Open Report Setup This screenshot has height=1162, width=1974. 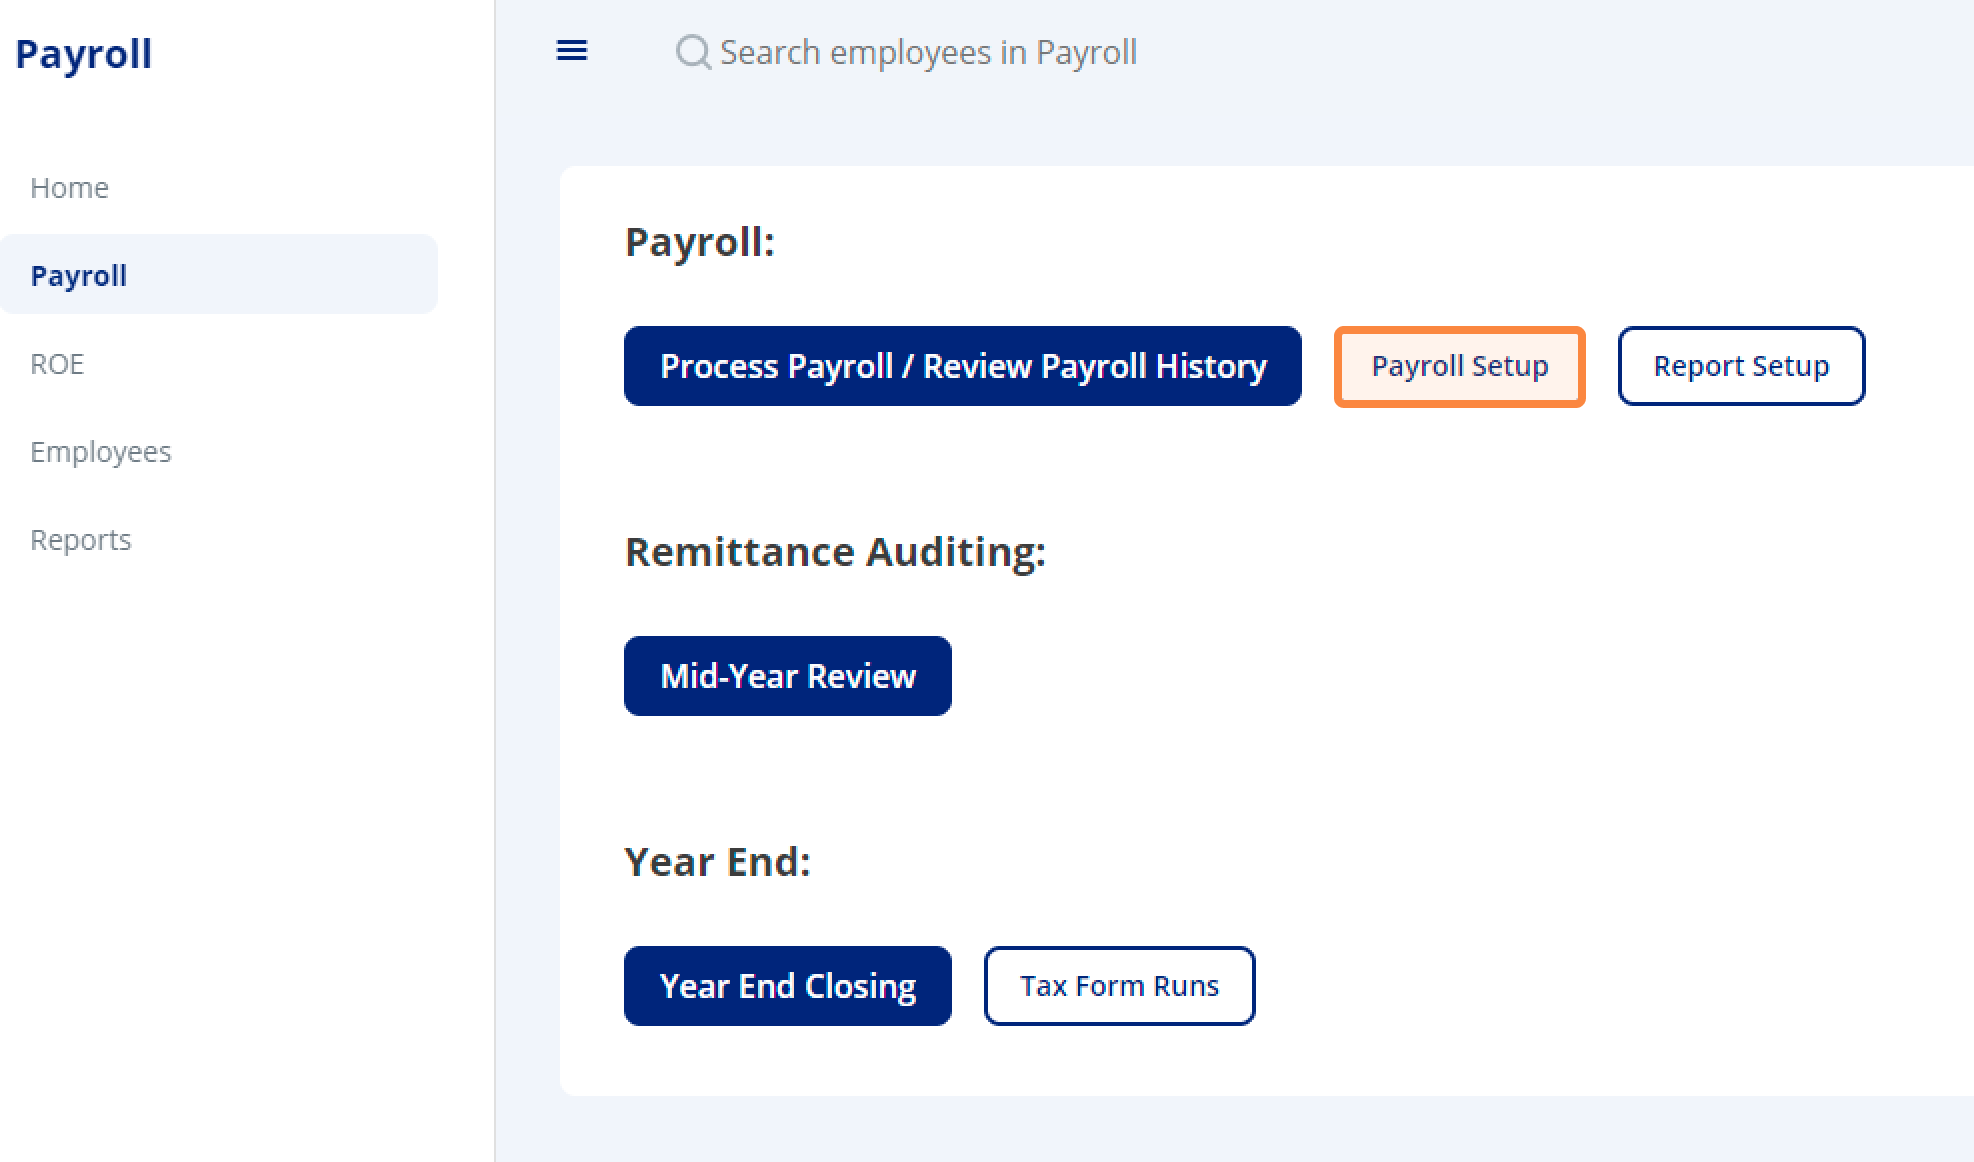click(1742, 366)
